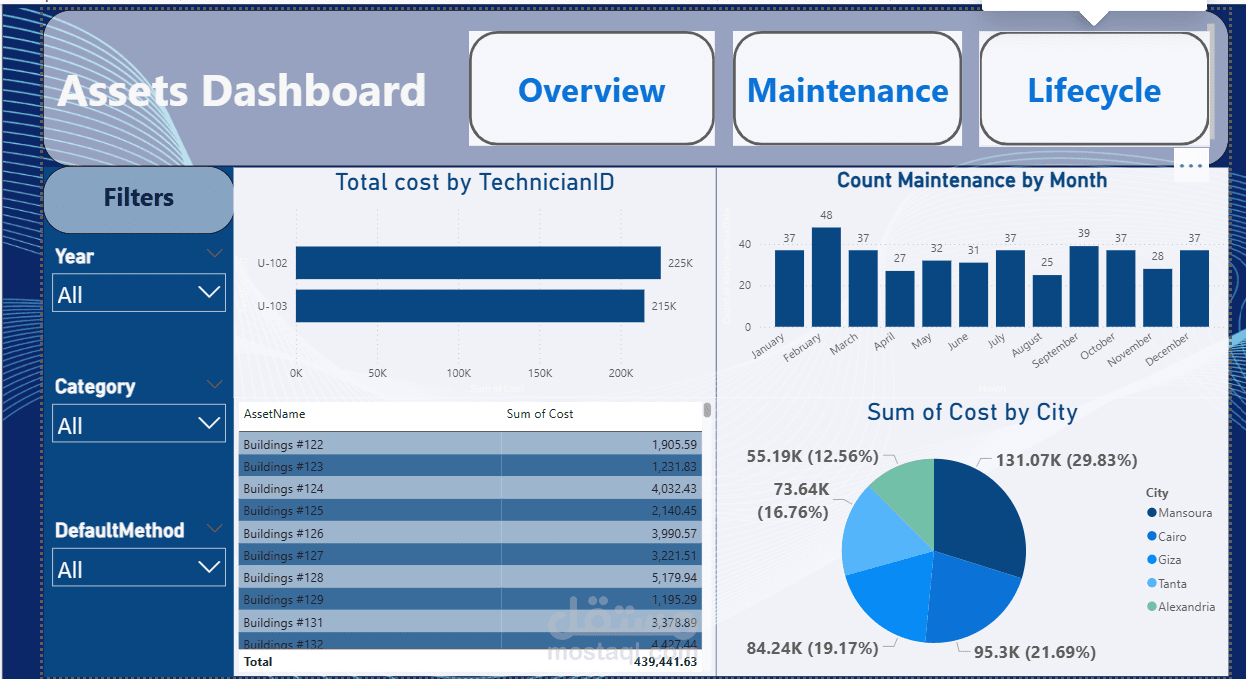Click the Sum of Cost by City title
The image size is (1246, 679).
click(972, 412)
